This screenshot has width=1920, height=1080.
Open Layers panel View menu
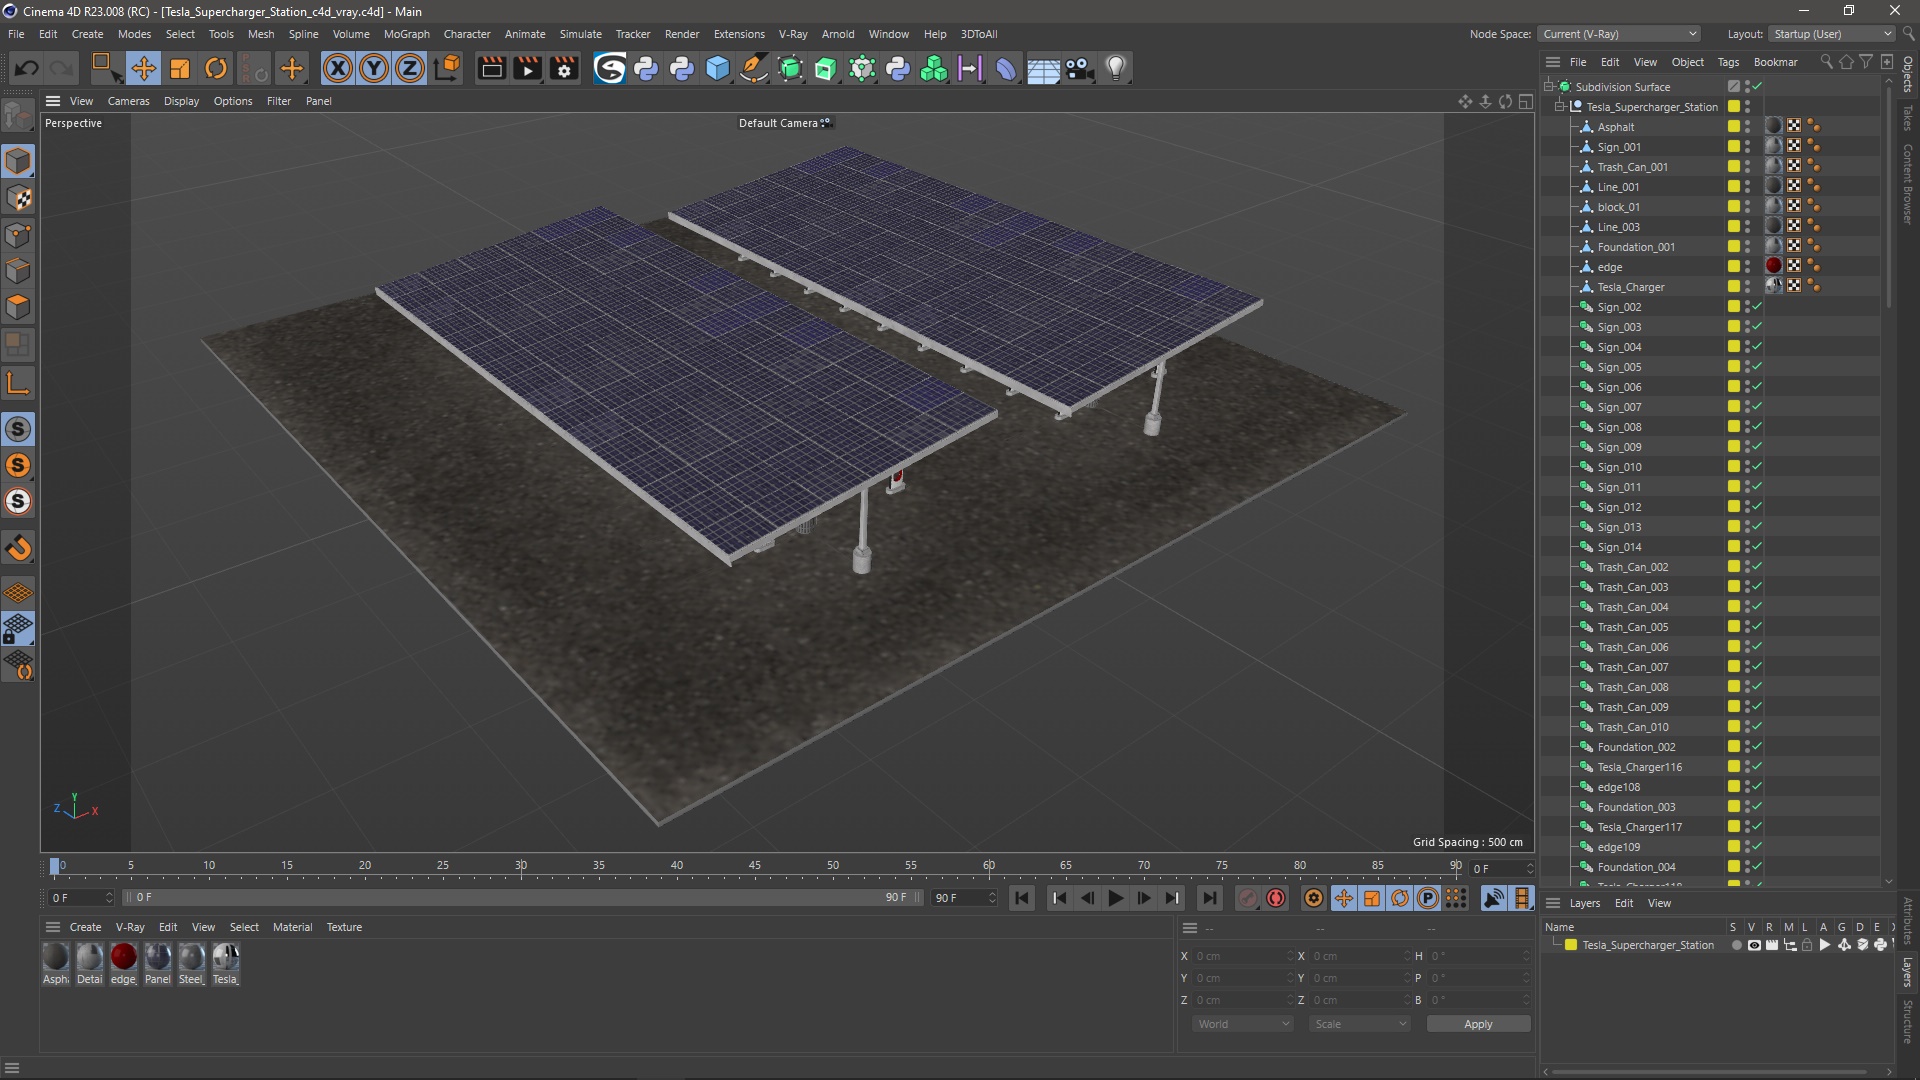(x=1659, y=903)
